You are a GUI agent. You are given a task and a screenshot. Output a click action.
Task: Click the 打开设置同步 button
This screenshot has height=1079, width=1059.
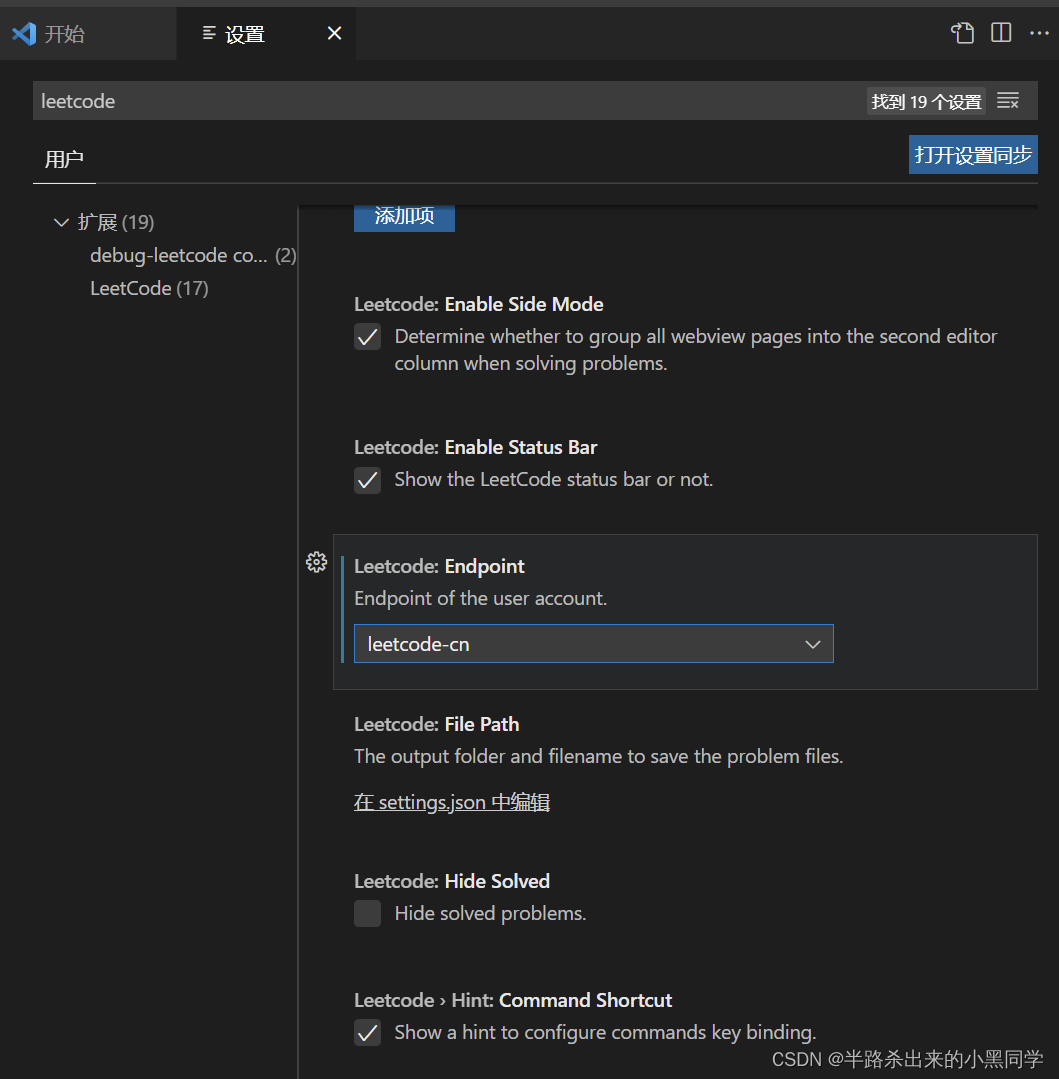pyautogui.click(x=972, y=154)
